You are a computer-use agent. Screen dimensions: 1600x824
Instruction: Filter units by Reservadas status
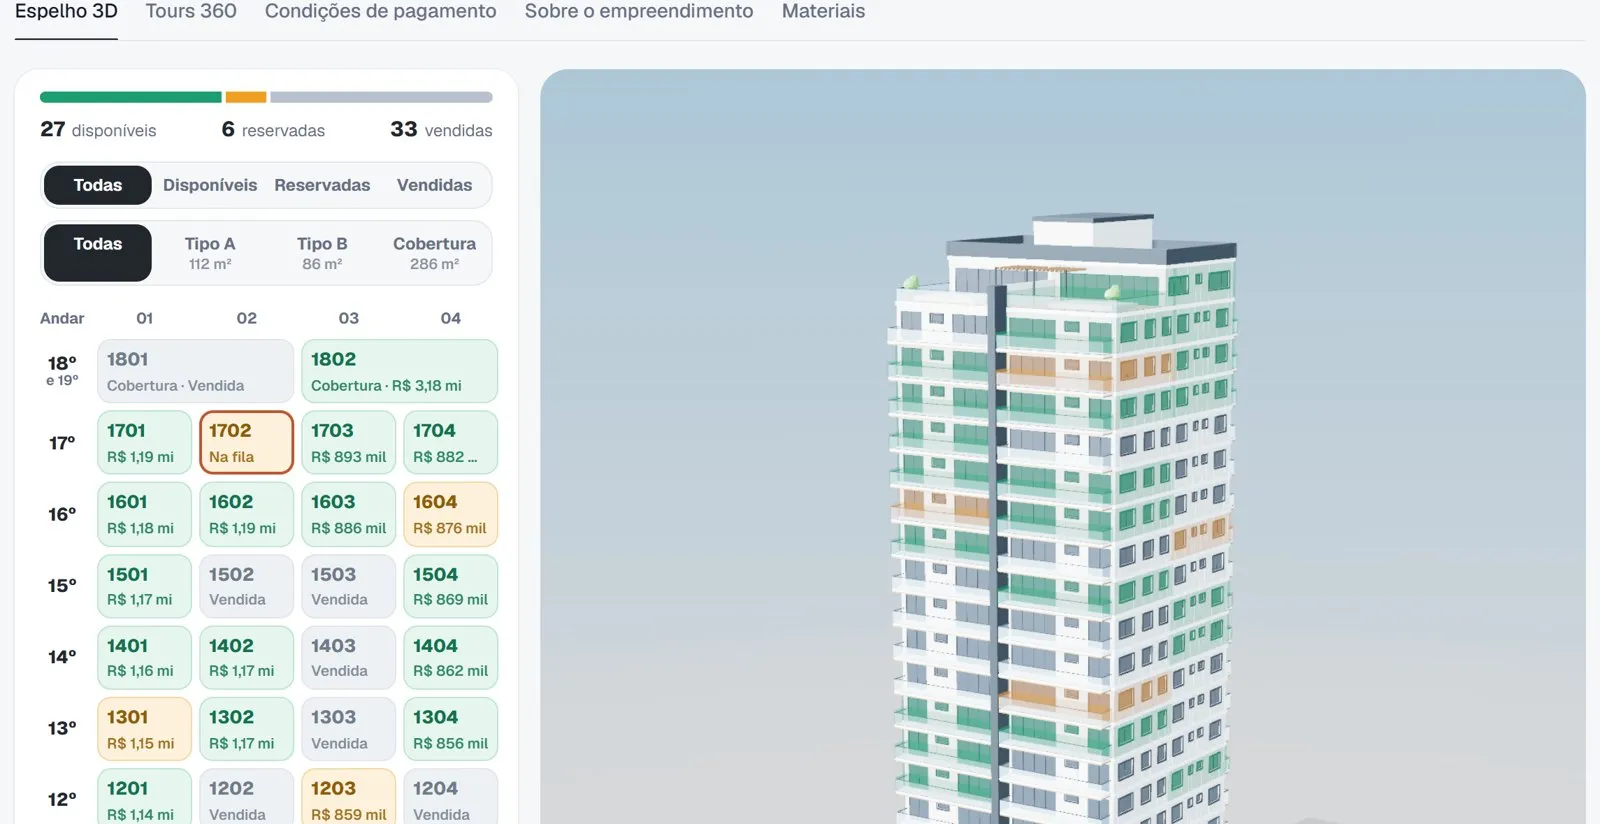point(322,185)
